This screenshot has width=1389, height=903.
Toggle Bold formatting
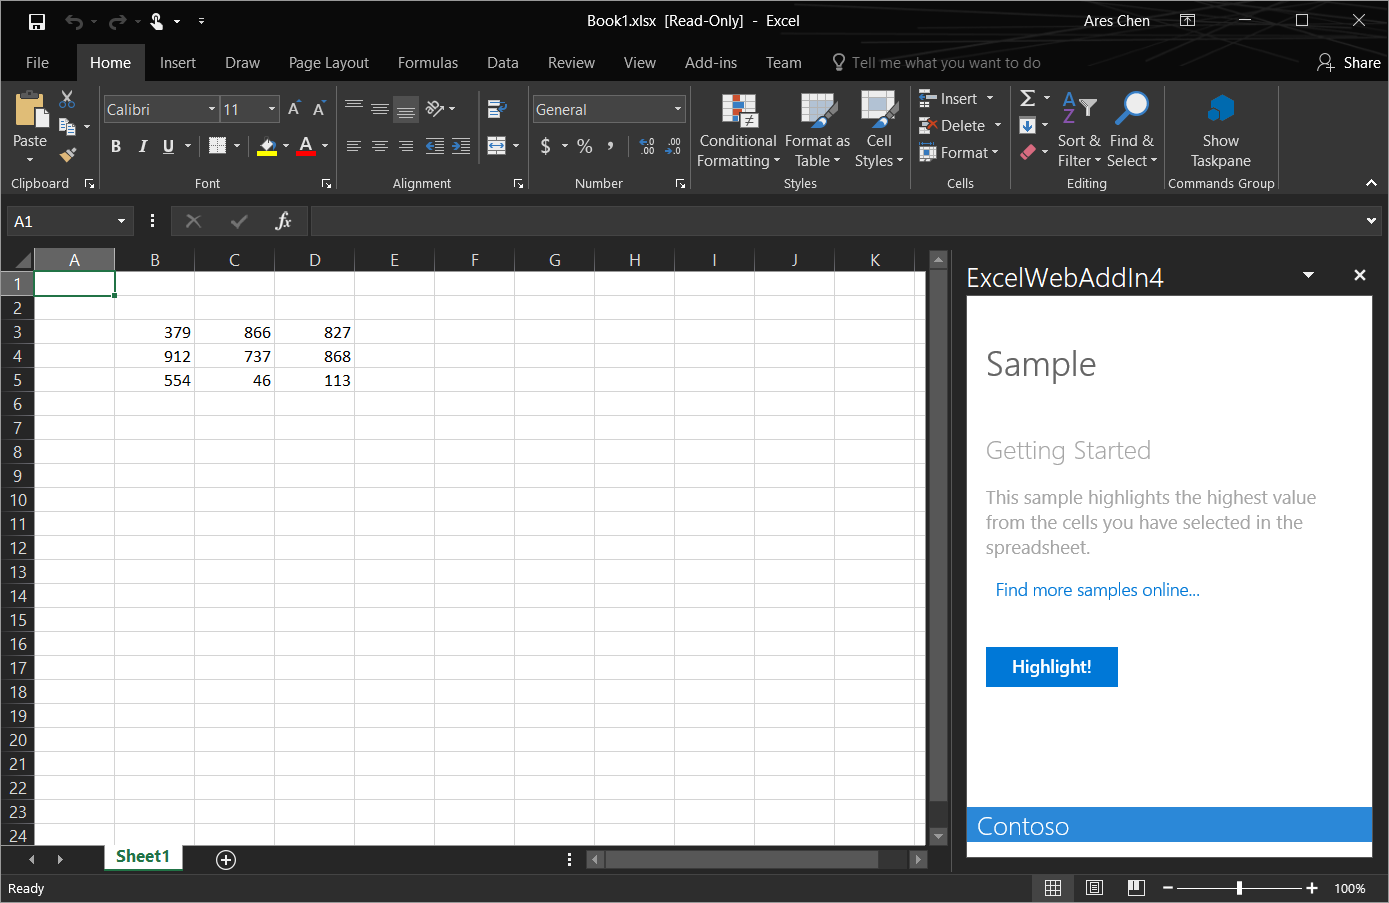(116, 146)
